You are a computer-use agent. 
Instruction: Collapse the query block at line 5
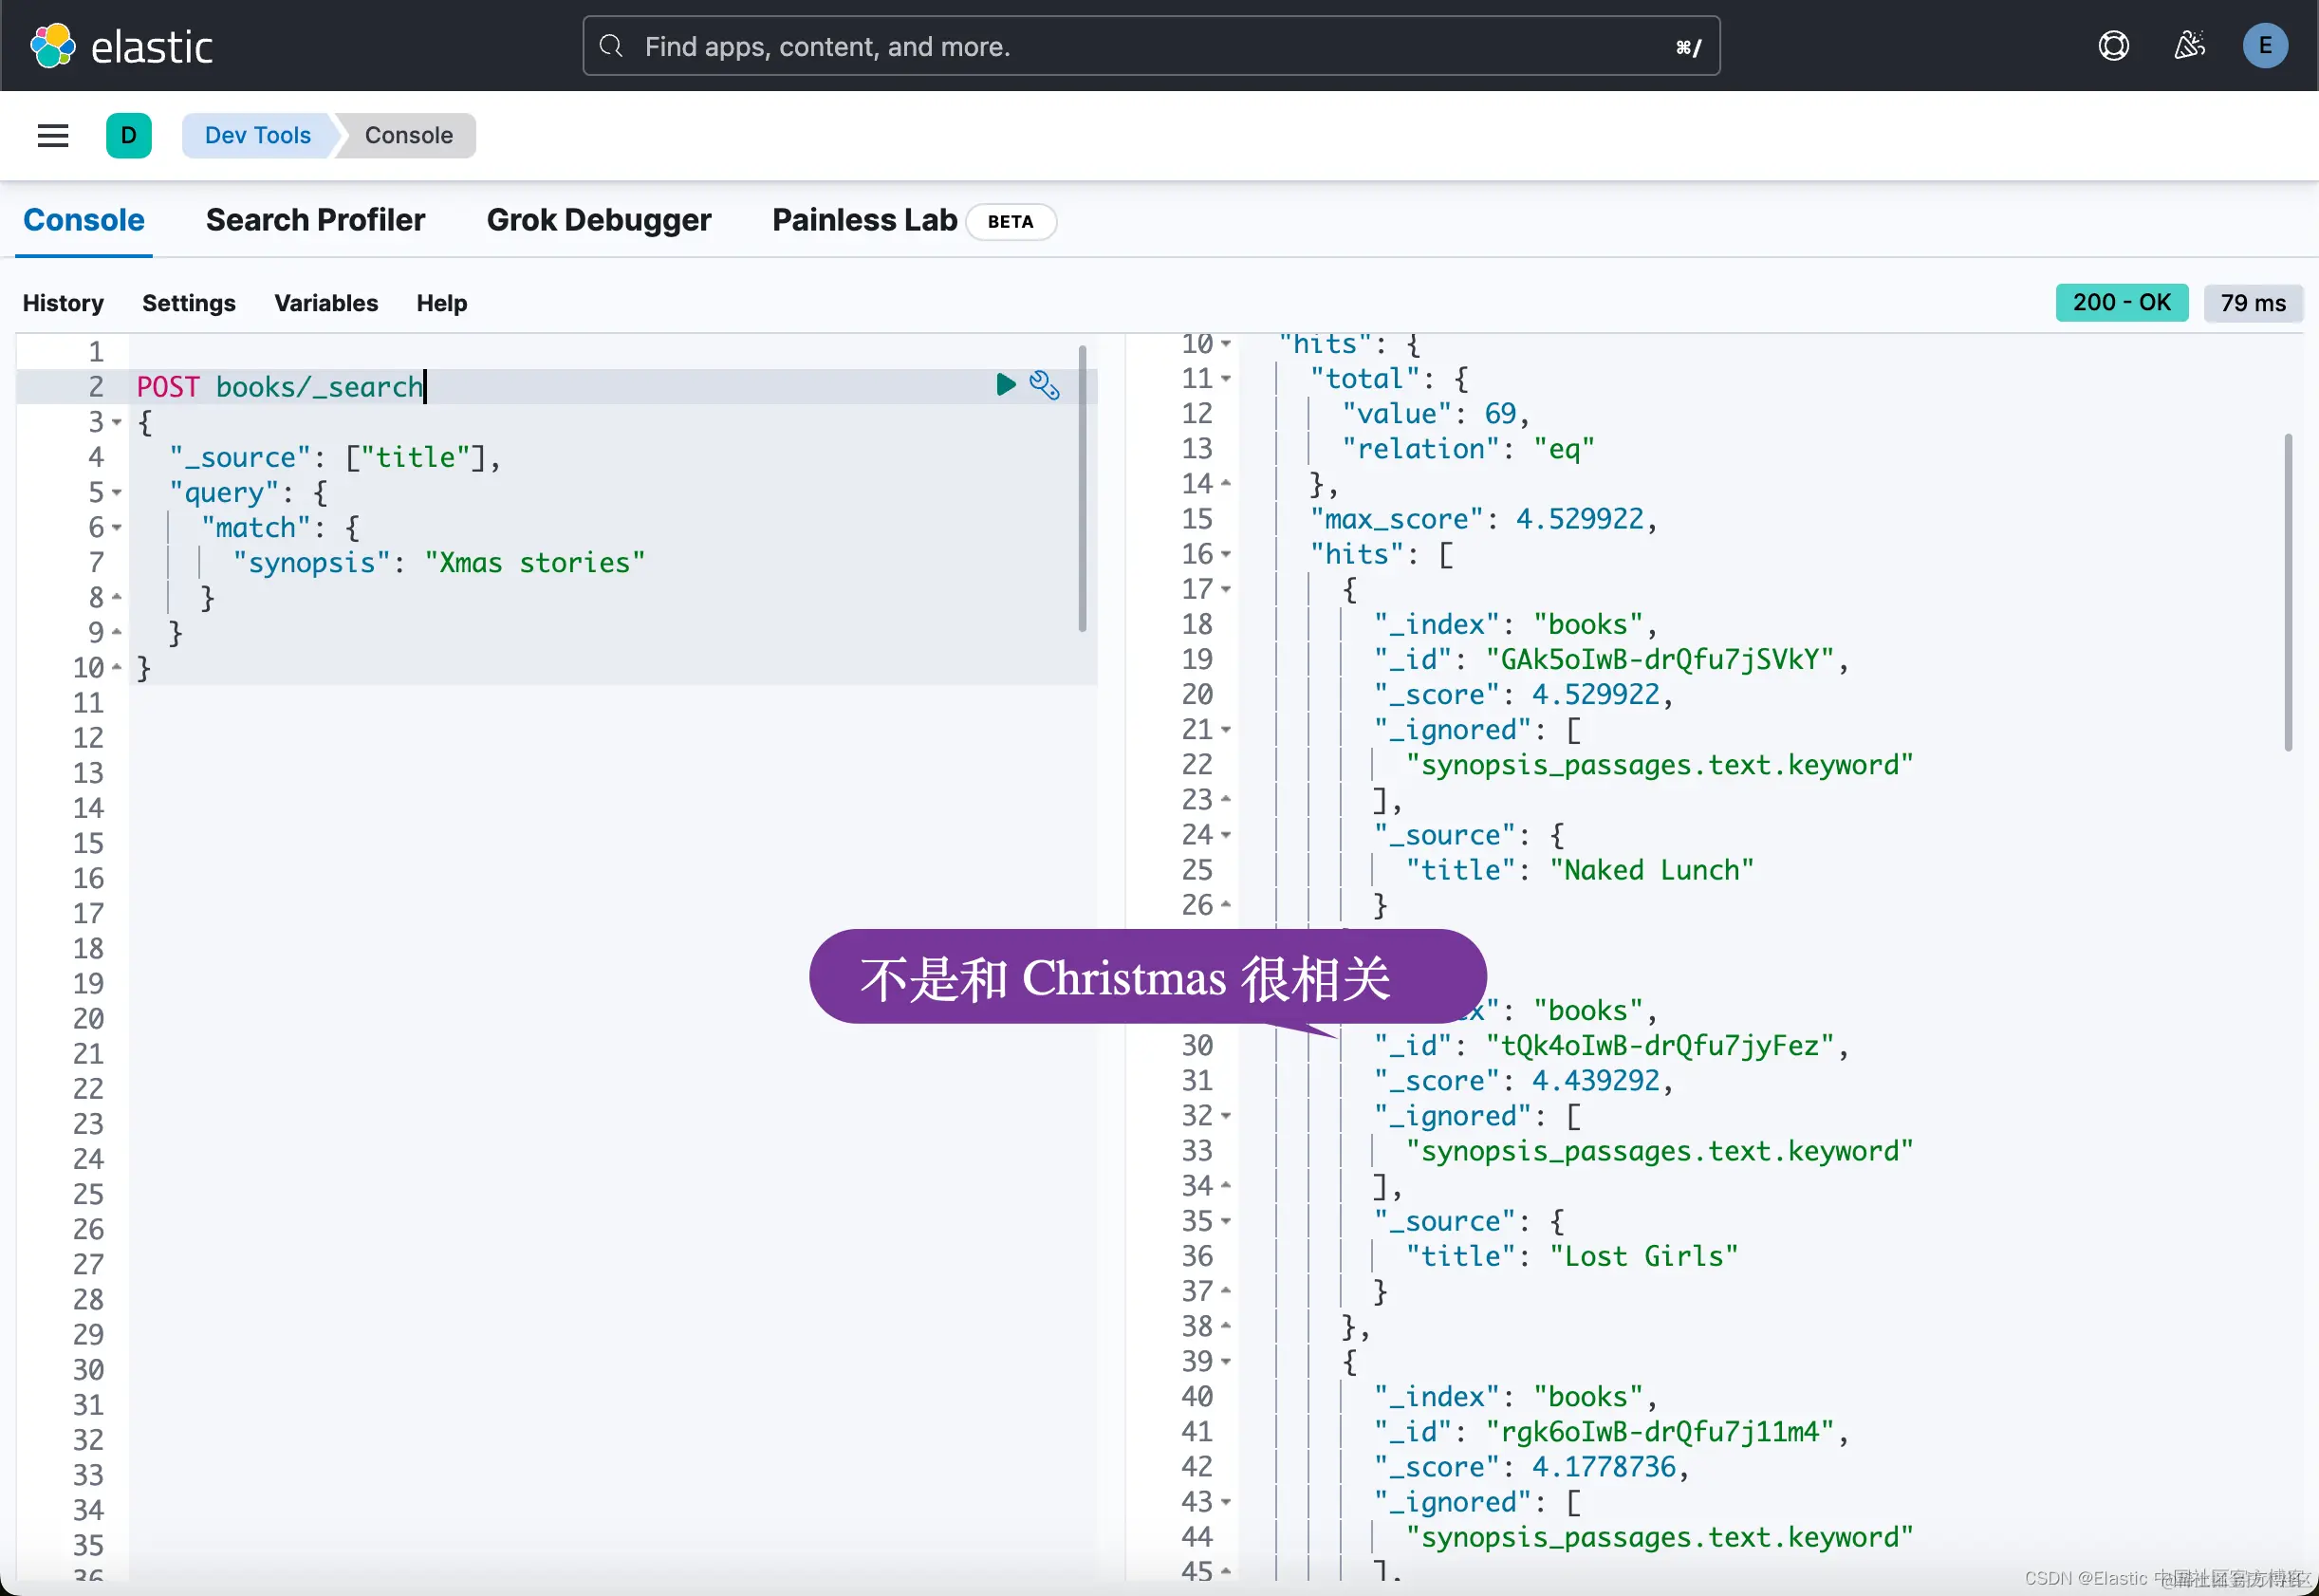click(x=117, y=493)
